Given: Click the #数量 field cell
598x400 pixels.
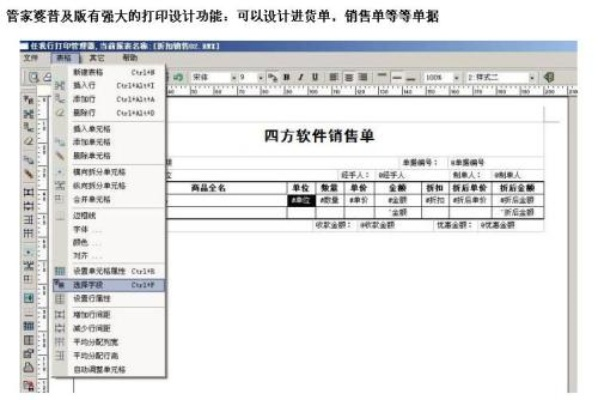Looking at the screenshot, I should [x=330, y=200].
